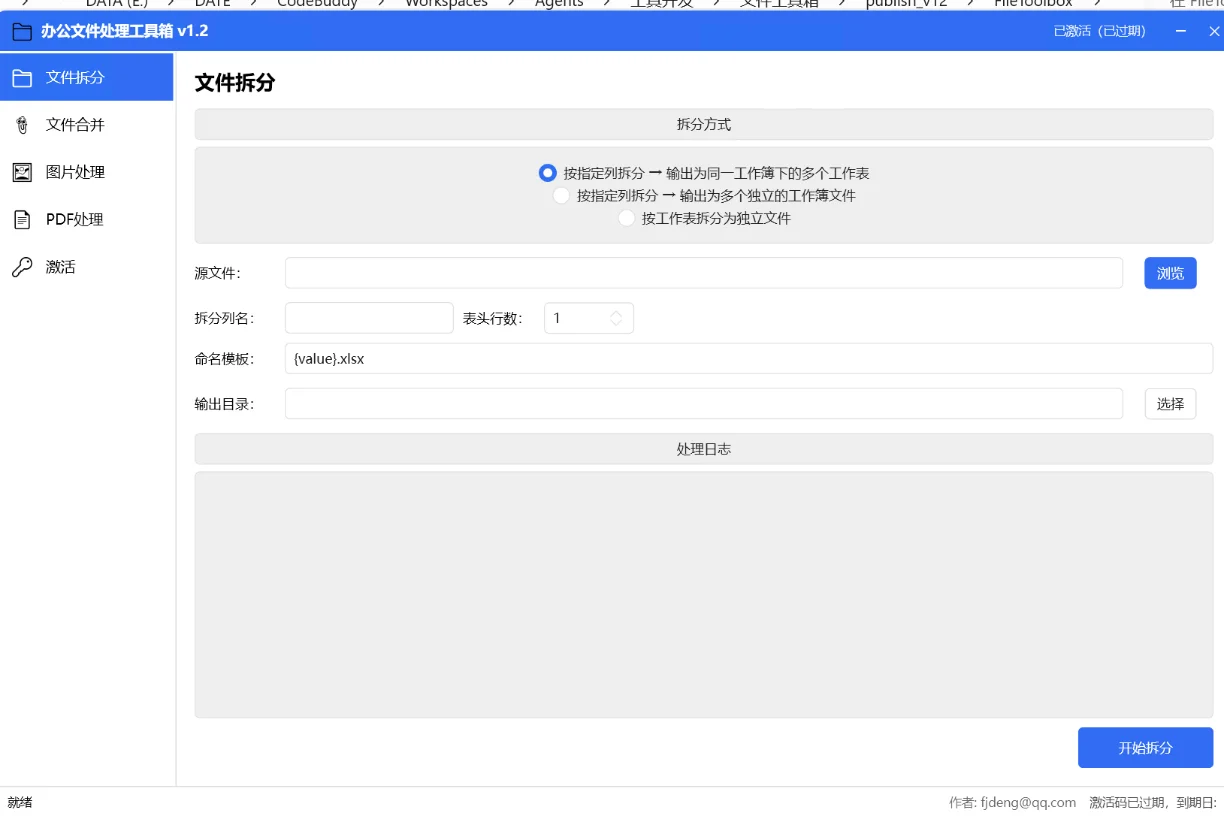The width and height of the screenshot is (1224, 816).
Task: Click Agents in the background window breadcrumb
Action: pyautogui.click(x=559, y=4)
